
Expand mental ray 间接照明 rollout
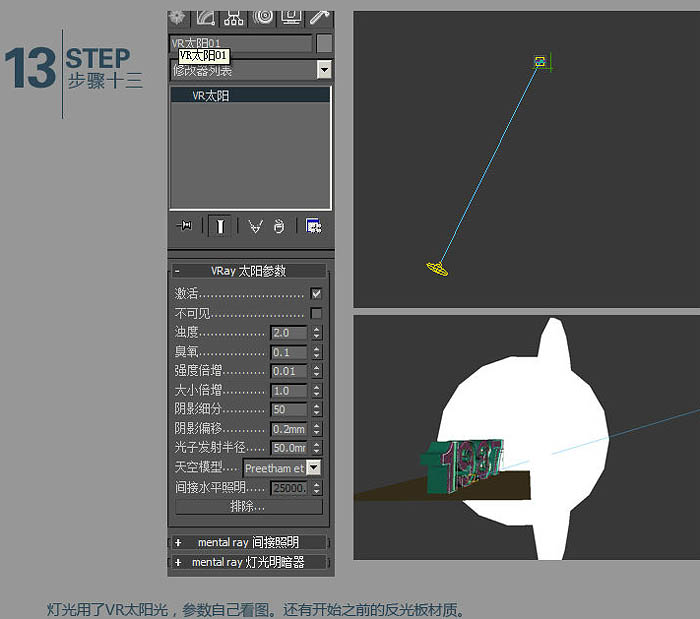point(248,542)
